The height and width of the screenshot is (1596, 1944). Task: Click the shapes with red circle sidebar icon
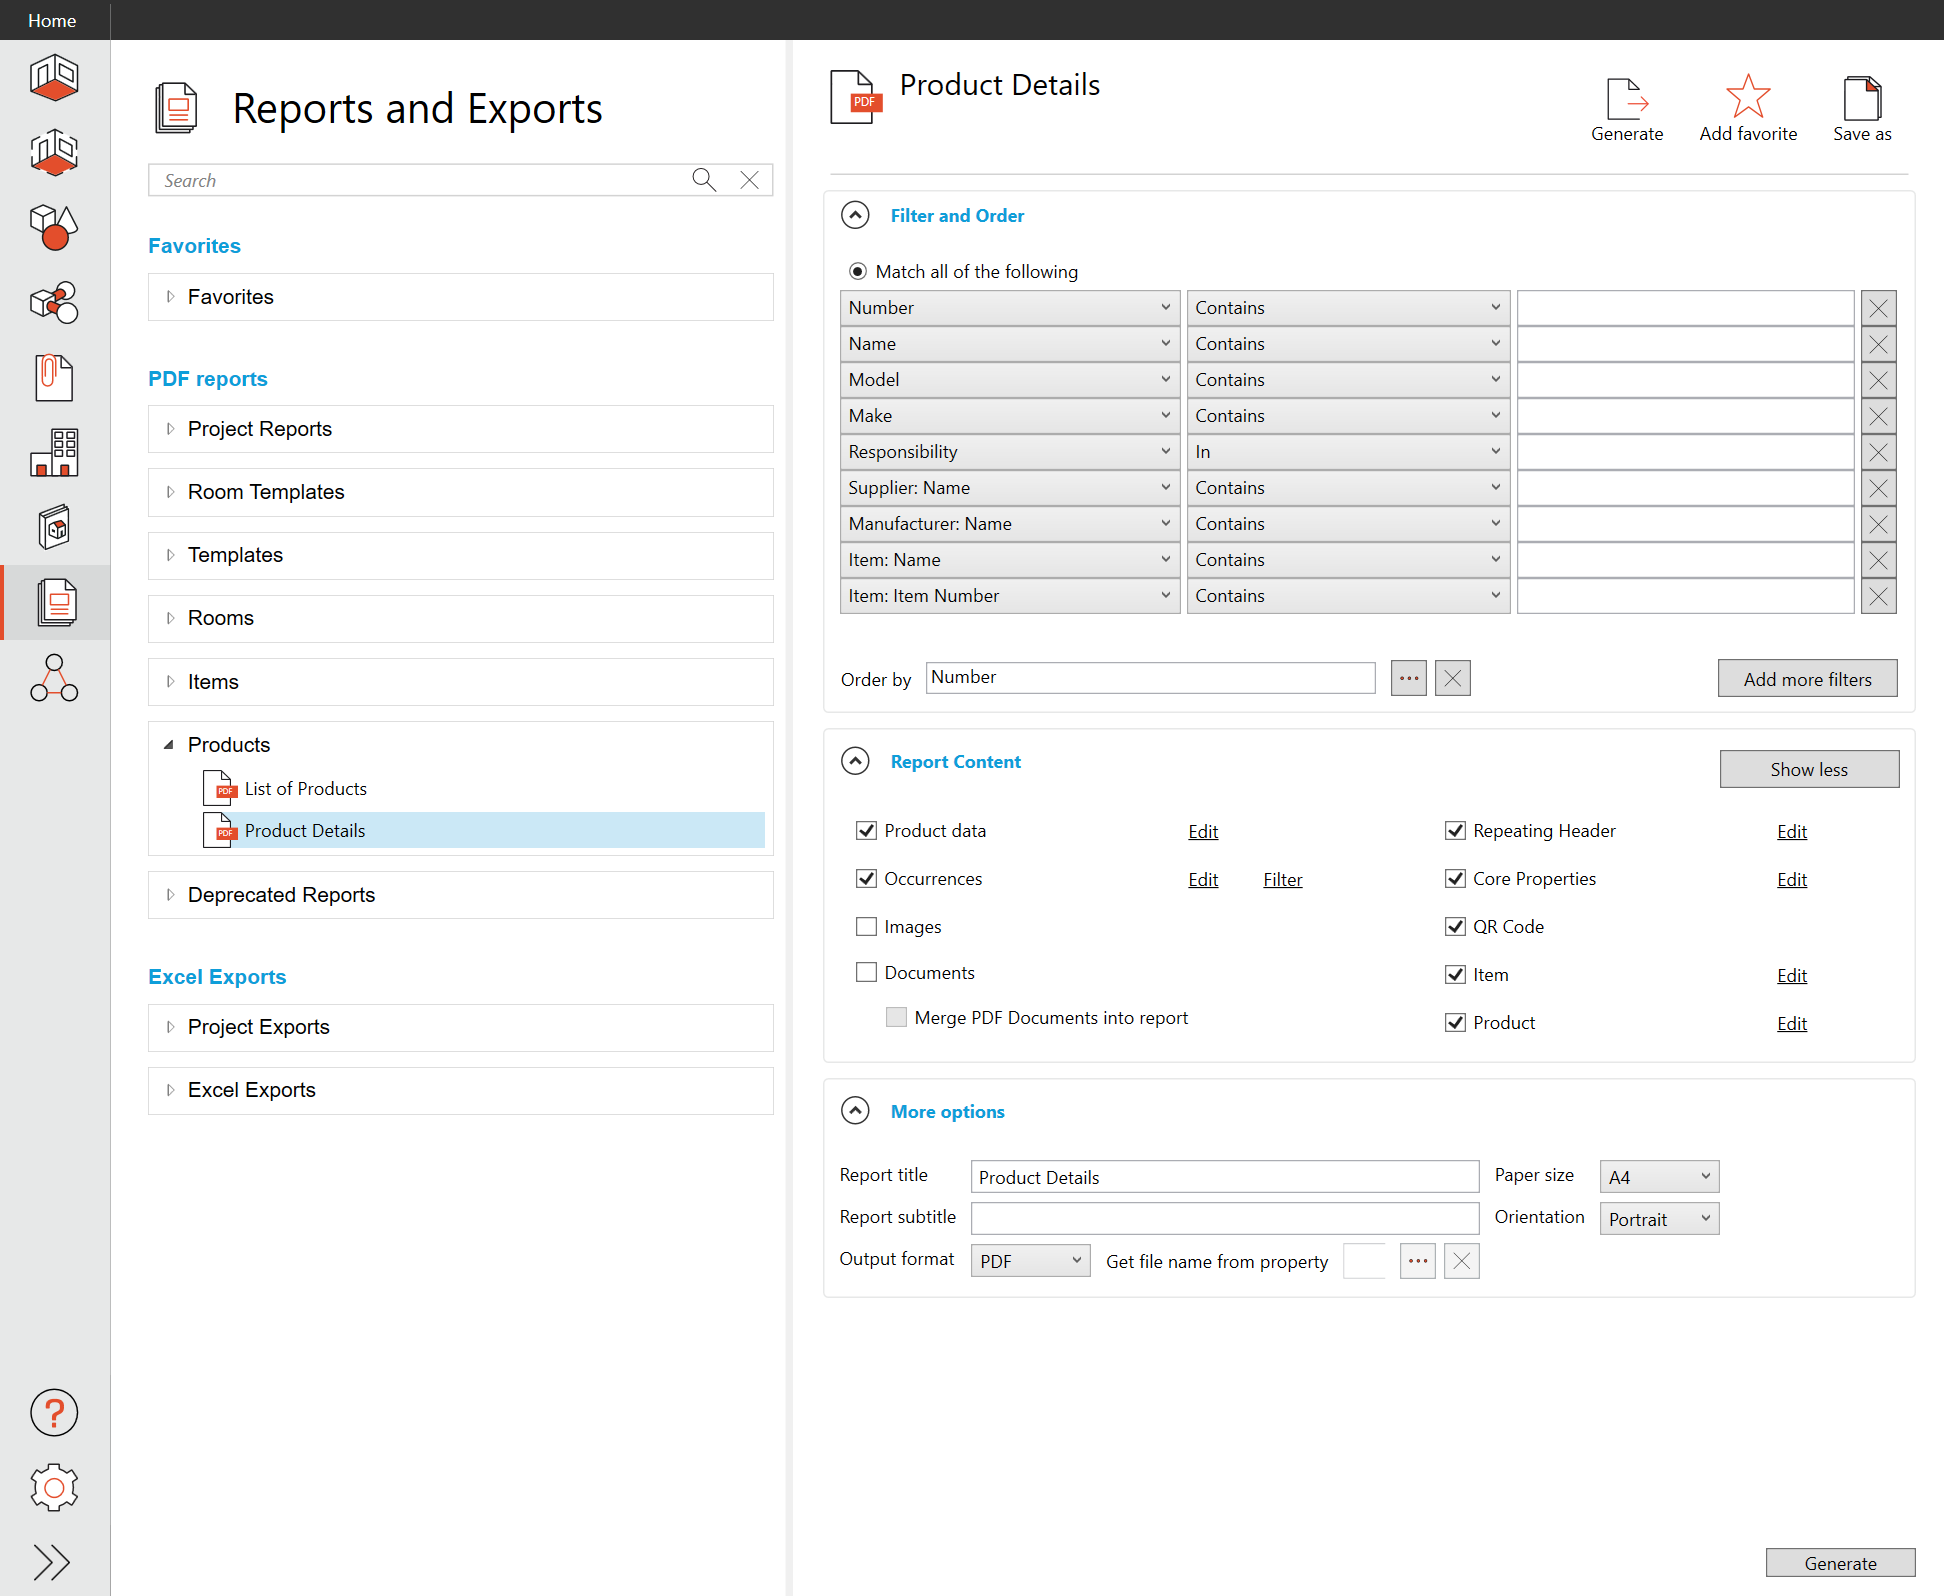54,227
